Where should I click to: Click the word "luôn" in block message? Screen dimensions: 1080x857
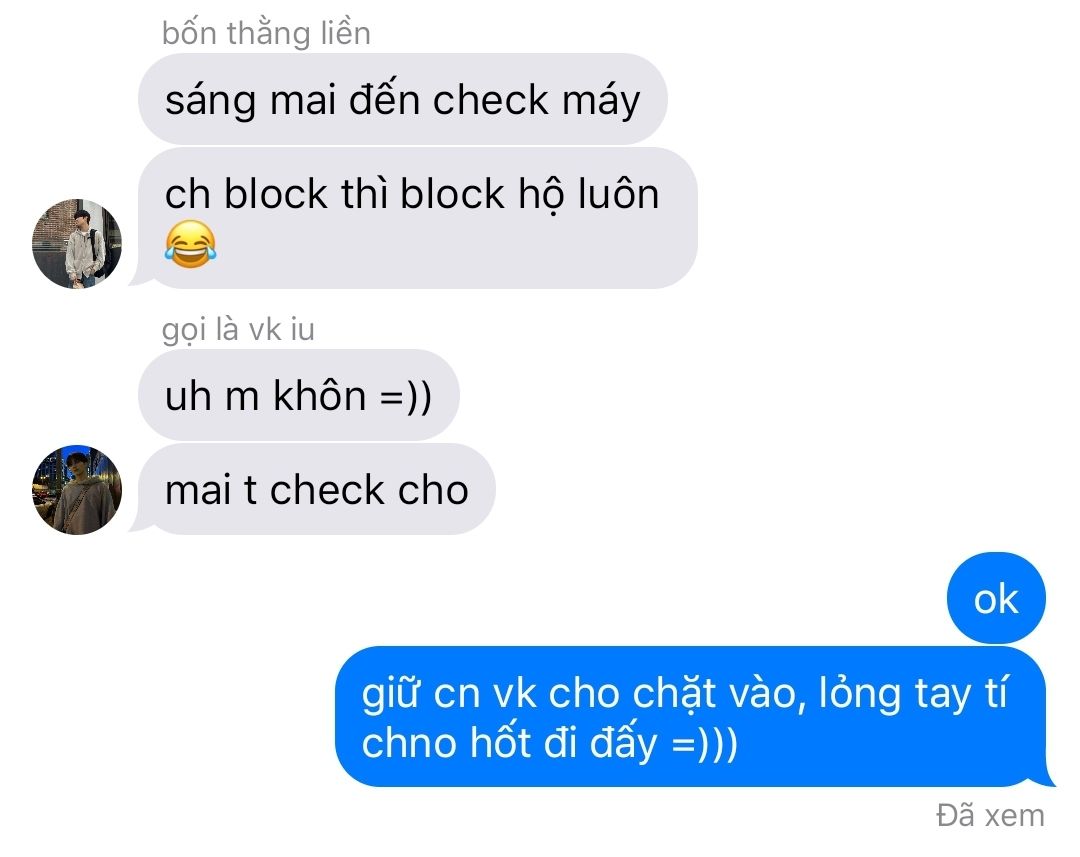[x=619, y=194]
